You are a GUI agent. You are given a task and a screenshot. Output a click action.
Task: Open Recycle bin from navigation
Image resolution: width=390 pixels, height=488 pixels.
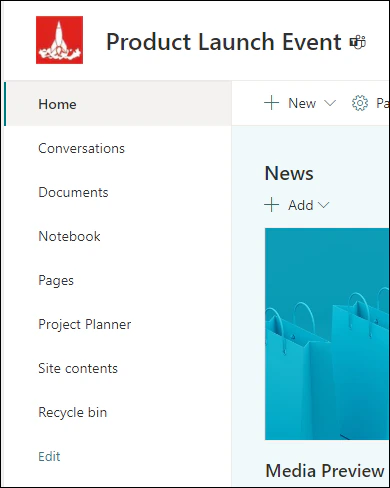(73, 413)
